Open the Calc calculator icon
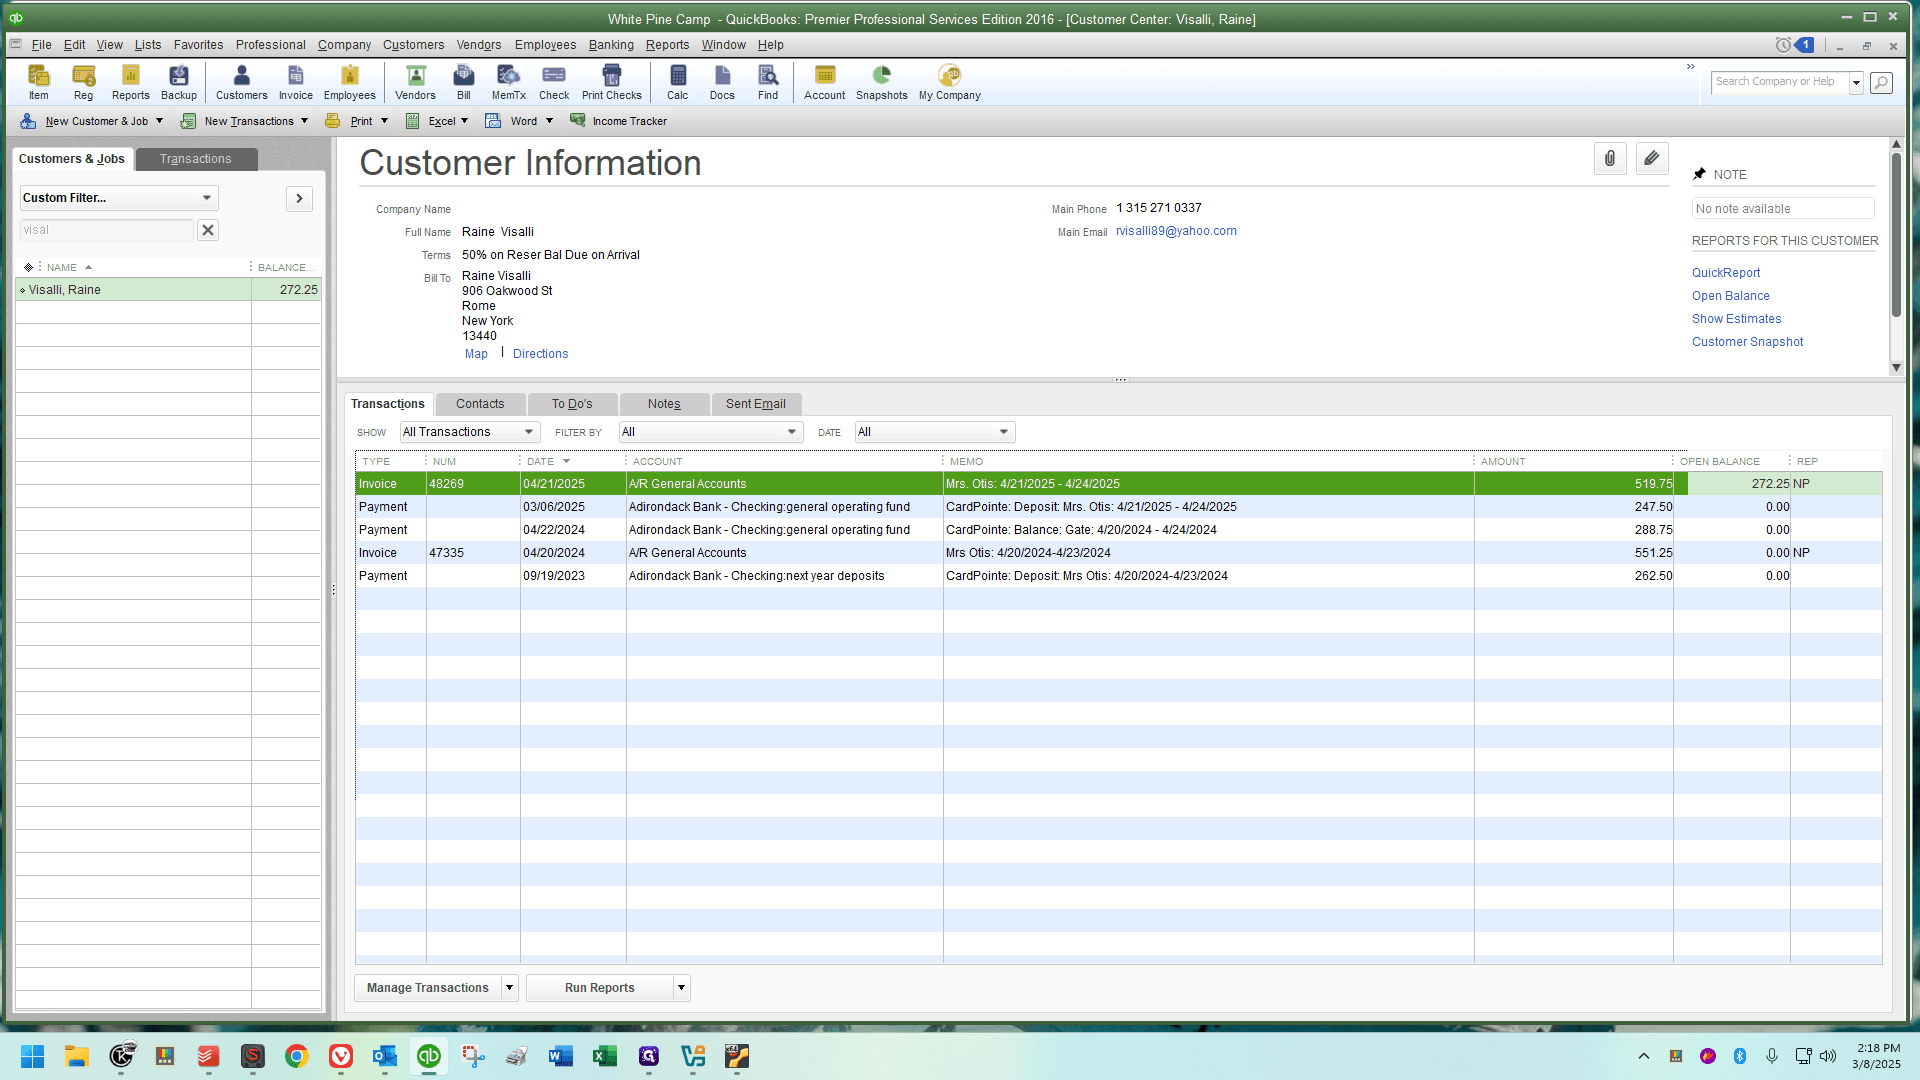 678,82
